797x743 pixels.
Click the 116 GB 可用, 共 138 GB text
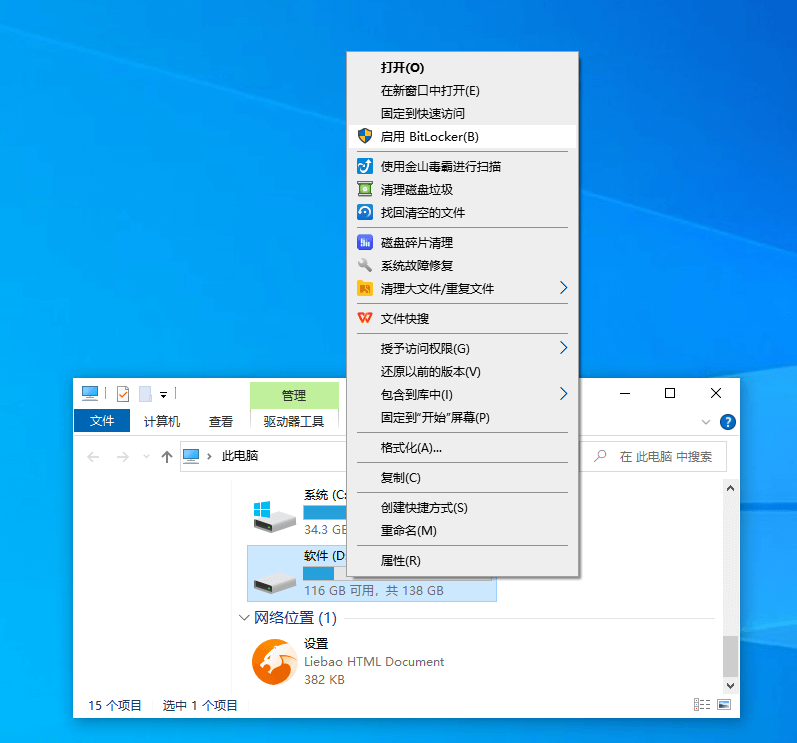click(x=374, y=591)
